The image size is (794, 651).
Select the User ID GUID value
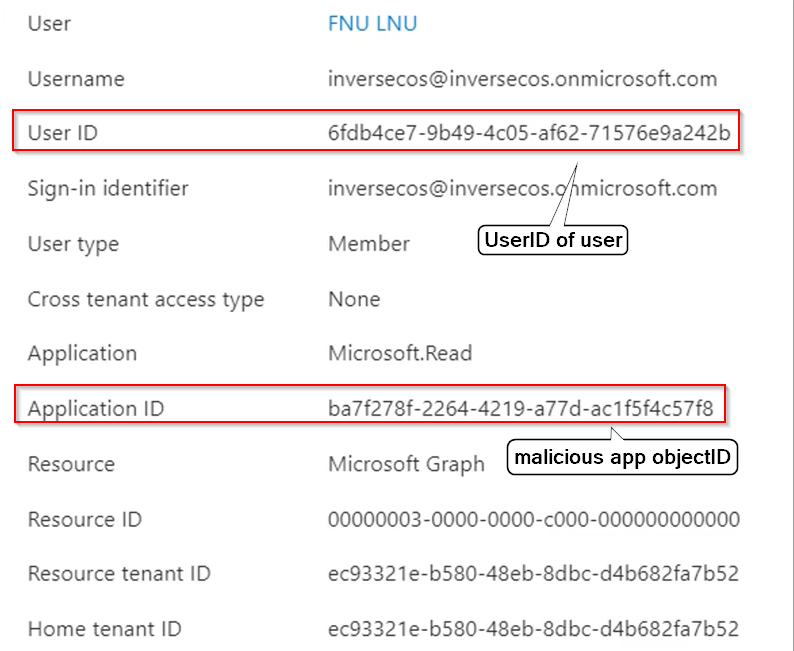tap(529, 133)
